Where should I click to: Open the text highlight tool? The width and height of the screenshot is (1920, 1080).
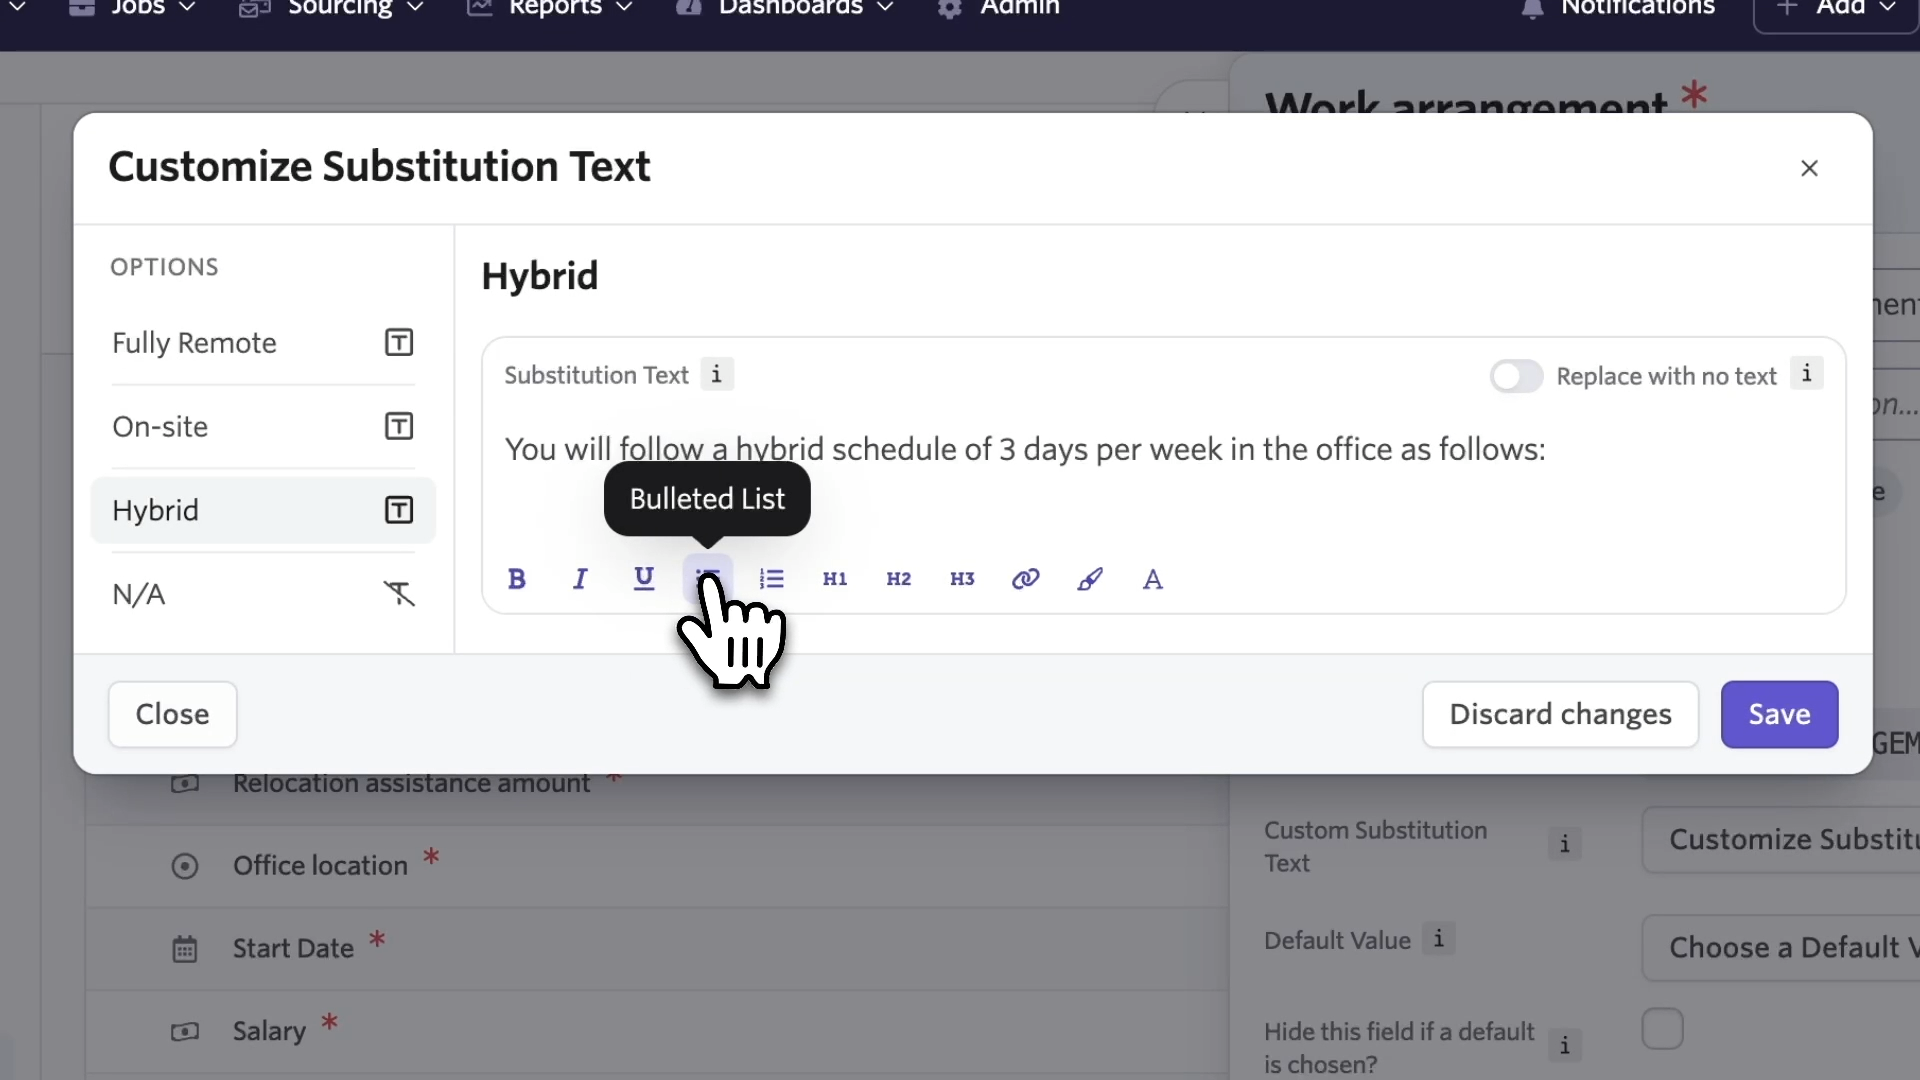tap(1089, 579)
